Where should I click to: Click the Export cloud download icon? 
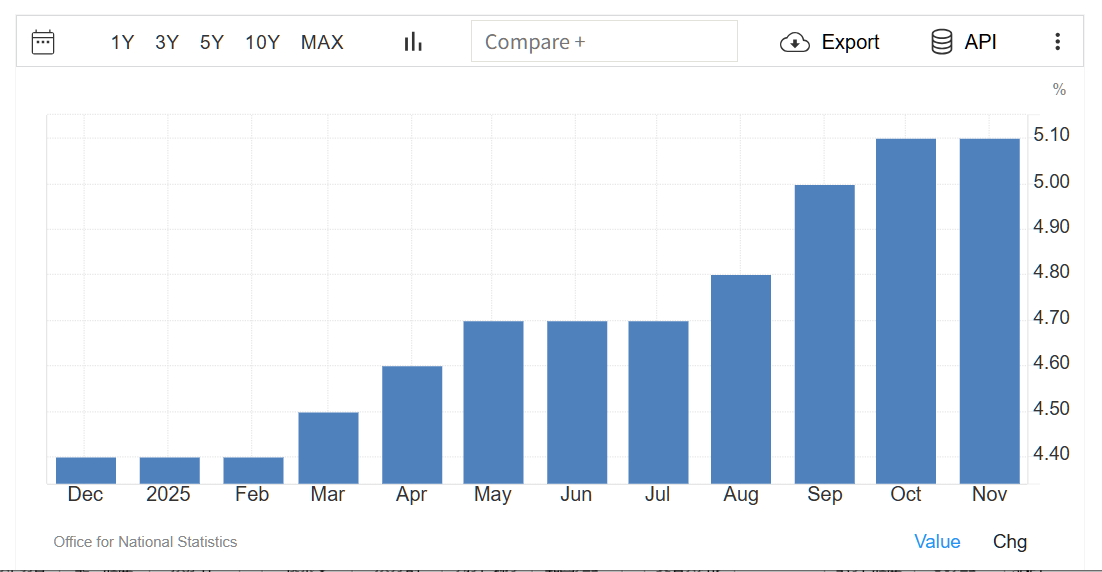[x=795, y=42]
